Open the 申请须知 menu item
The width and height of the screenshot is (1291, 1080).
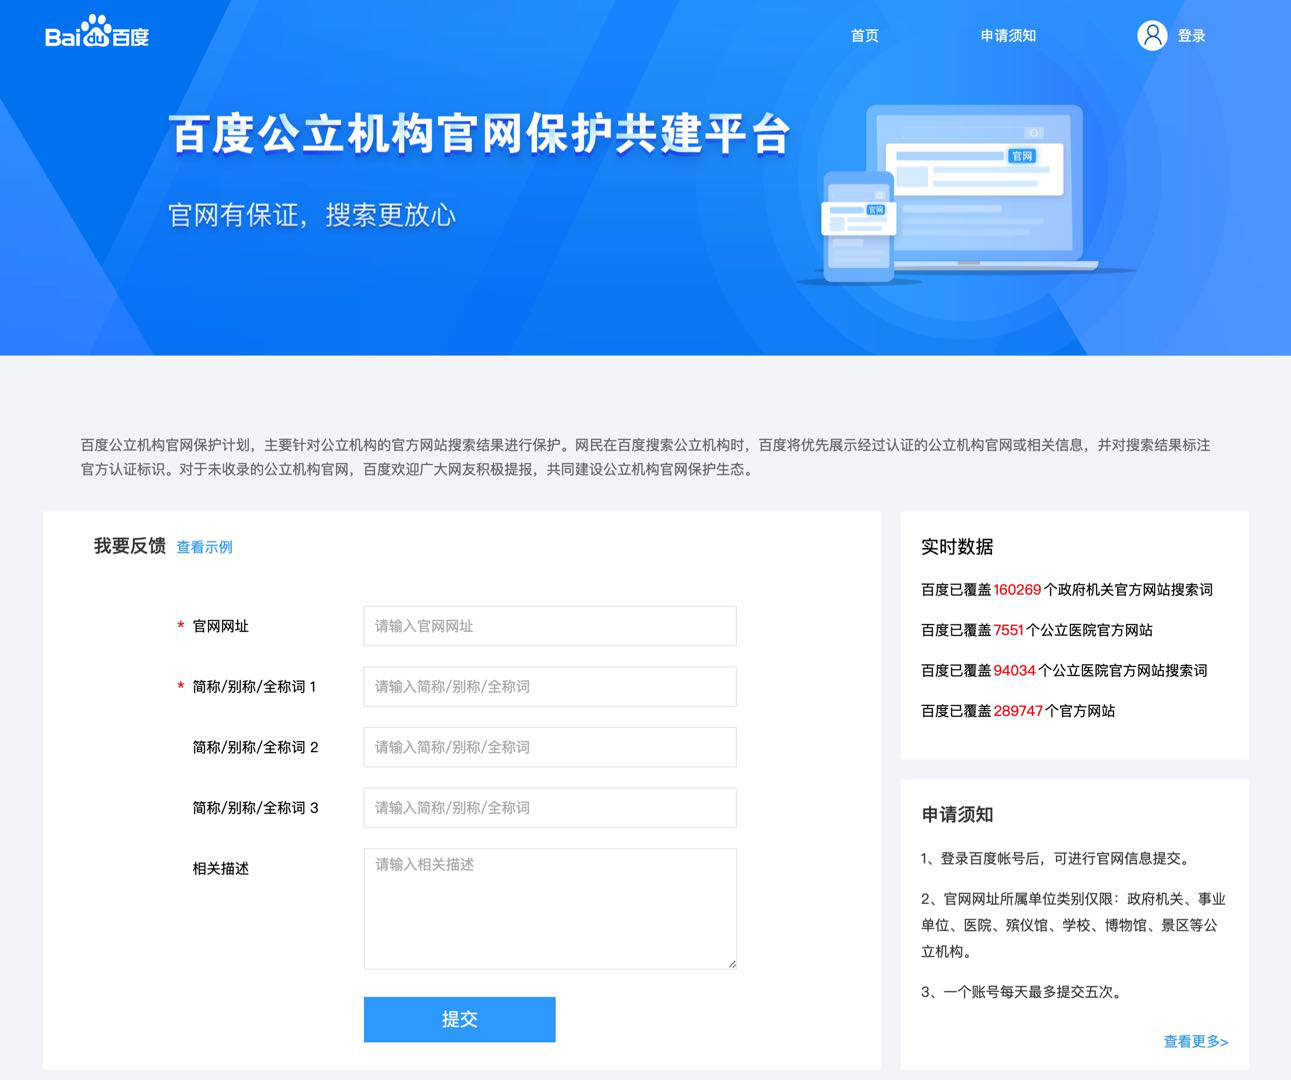[x=1009, y=36]
